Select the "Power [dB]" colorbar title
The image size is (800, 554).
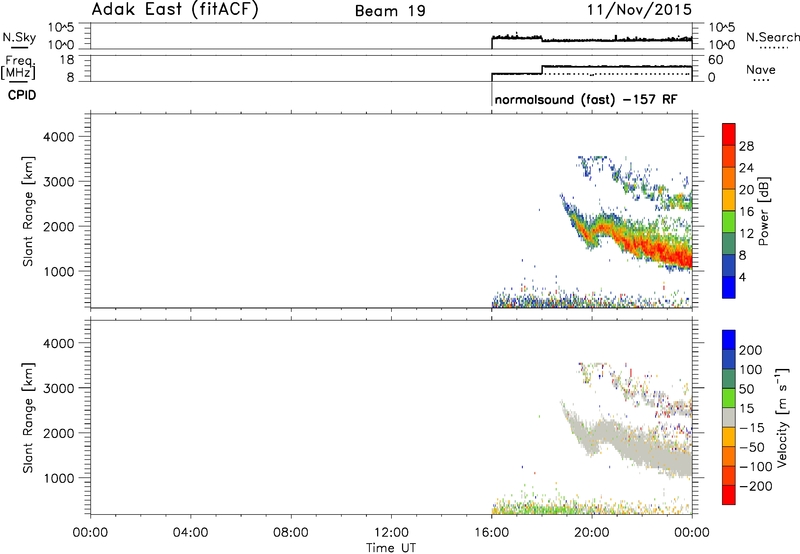click(x=763, y=211)
